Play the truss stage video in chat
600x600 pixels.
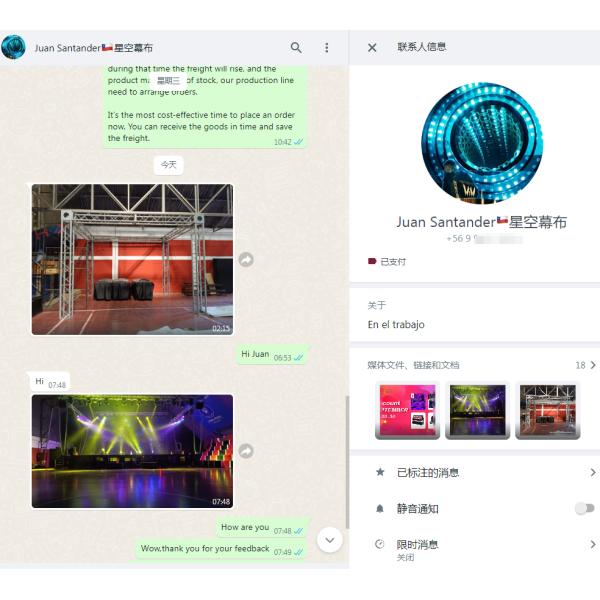point(132,259)
